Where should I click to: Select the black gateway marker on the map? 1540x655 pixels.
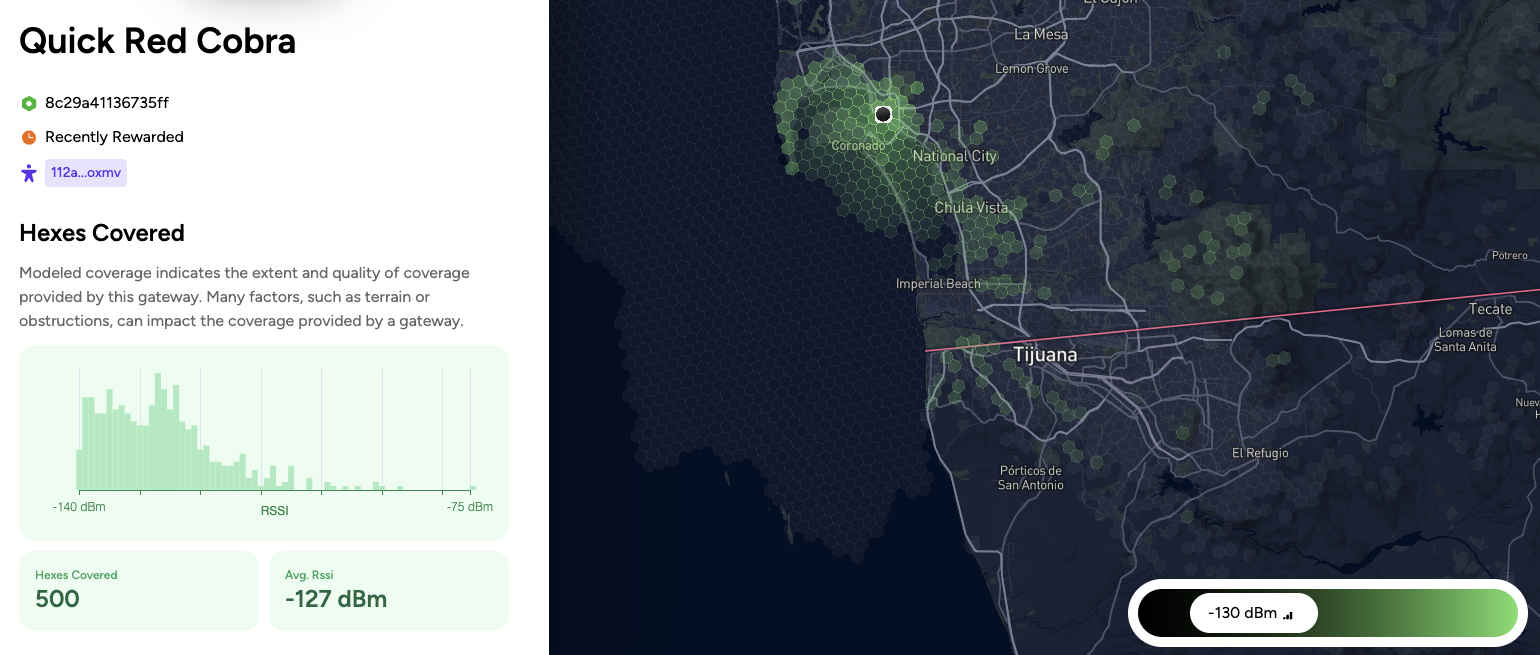(x=883, y=115)
